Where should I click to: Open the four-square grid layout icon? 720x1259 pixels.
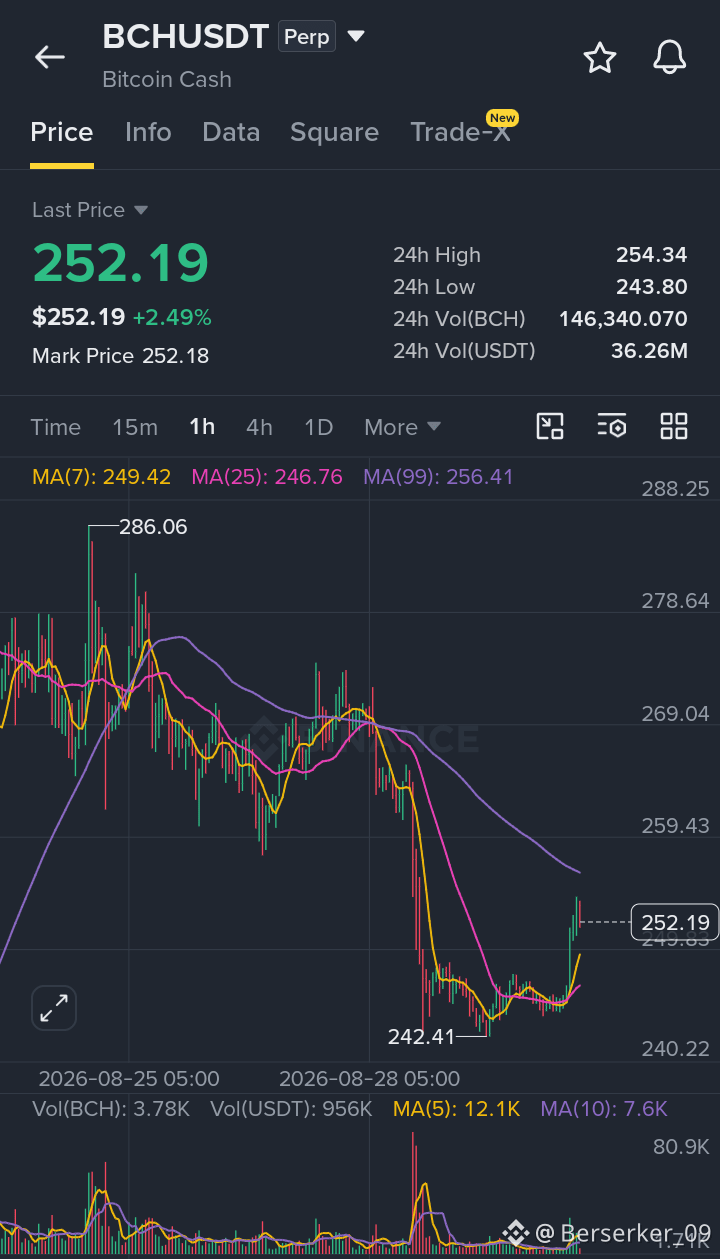674,426
